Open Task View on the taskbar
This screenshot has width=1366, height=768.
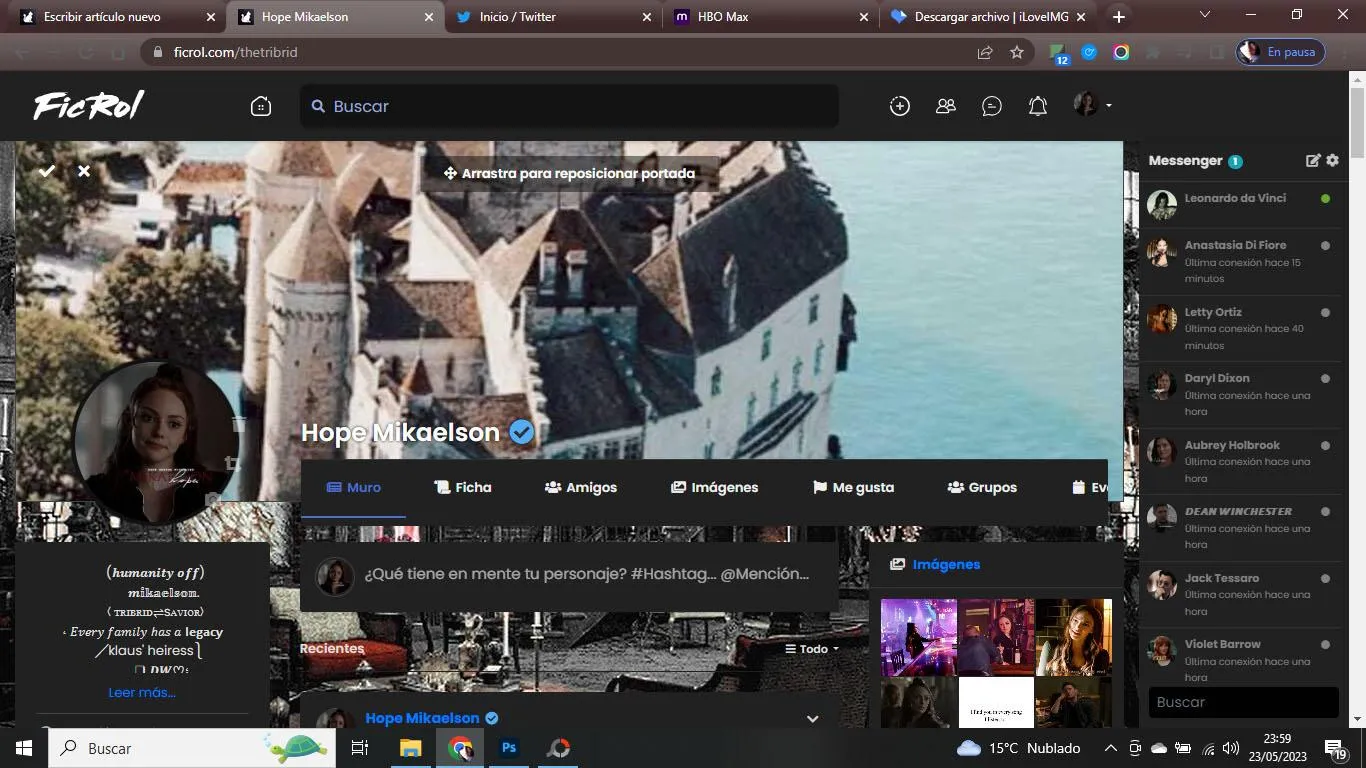coord(360,748)
